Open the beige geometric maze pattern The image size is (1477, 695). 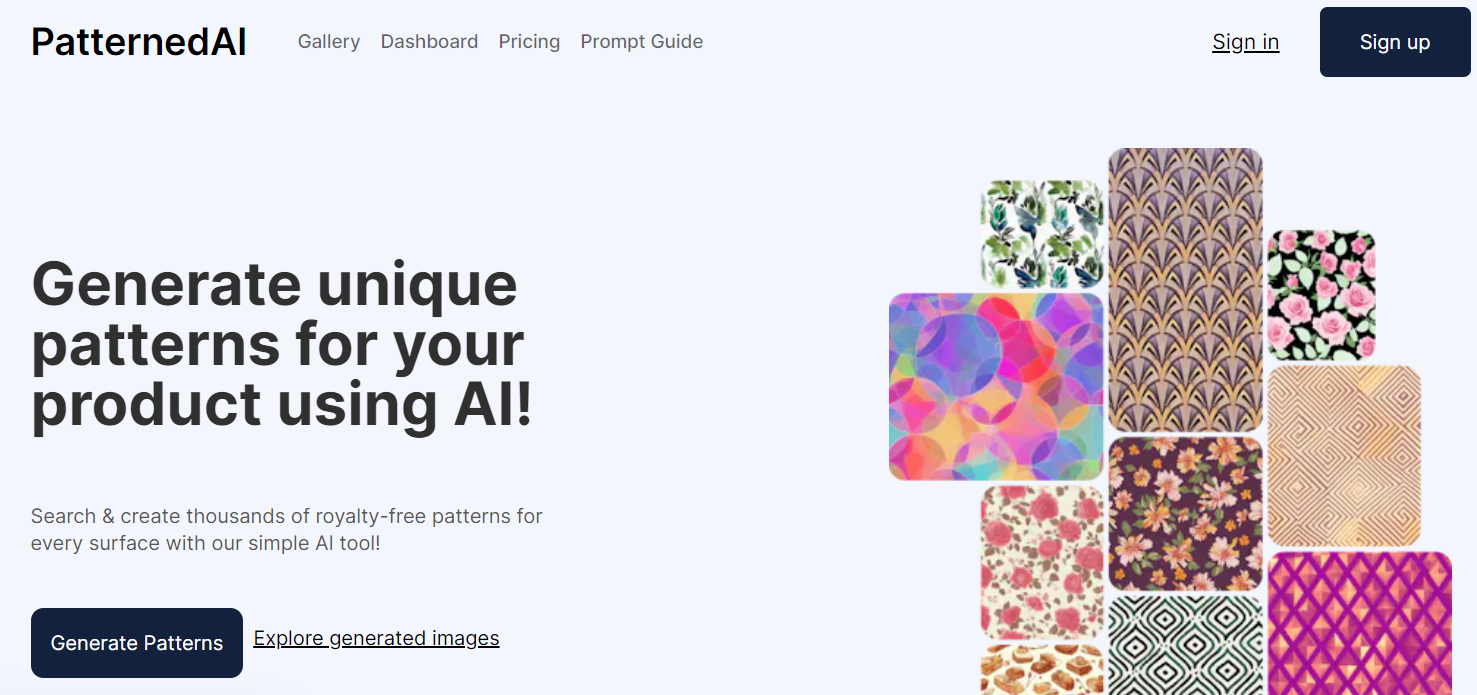coord(1343,456)
